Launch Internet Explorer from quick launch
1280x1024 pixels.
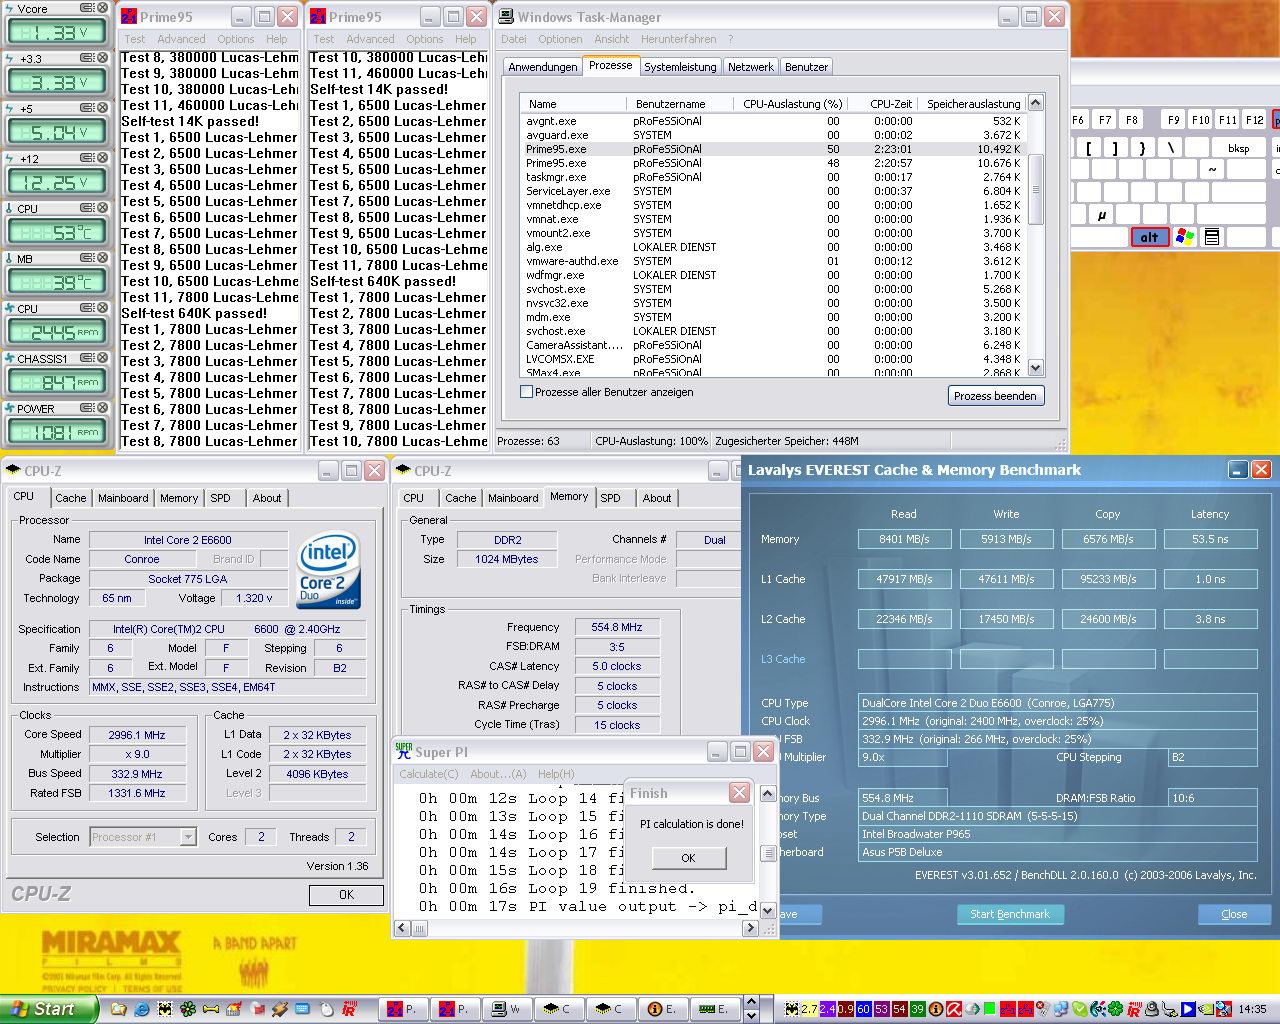click(141, 1009)
